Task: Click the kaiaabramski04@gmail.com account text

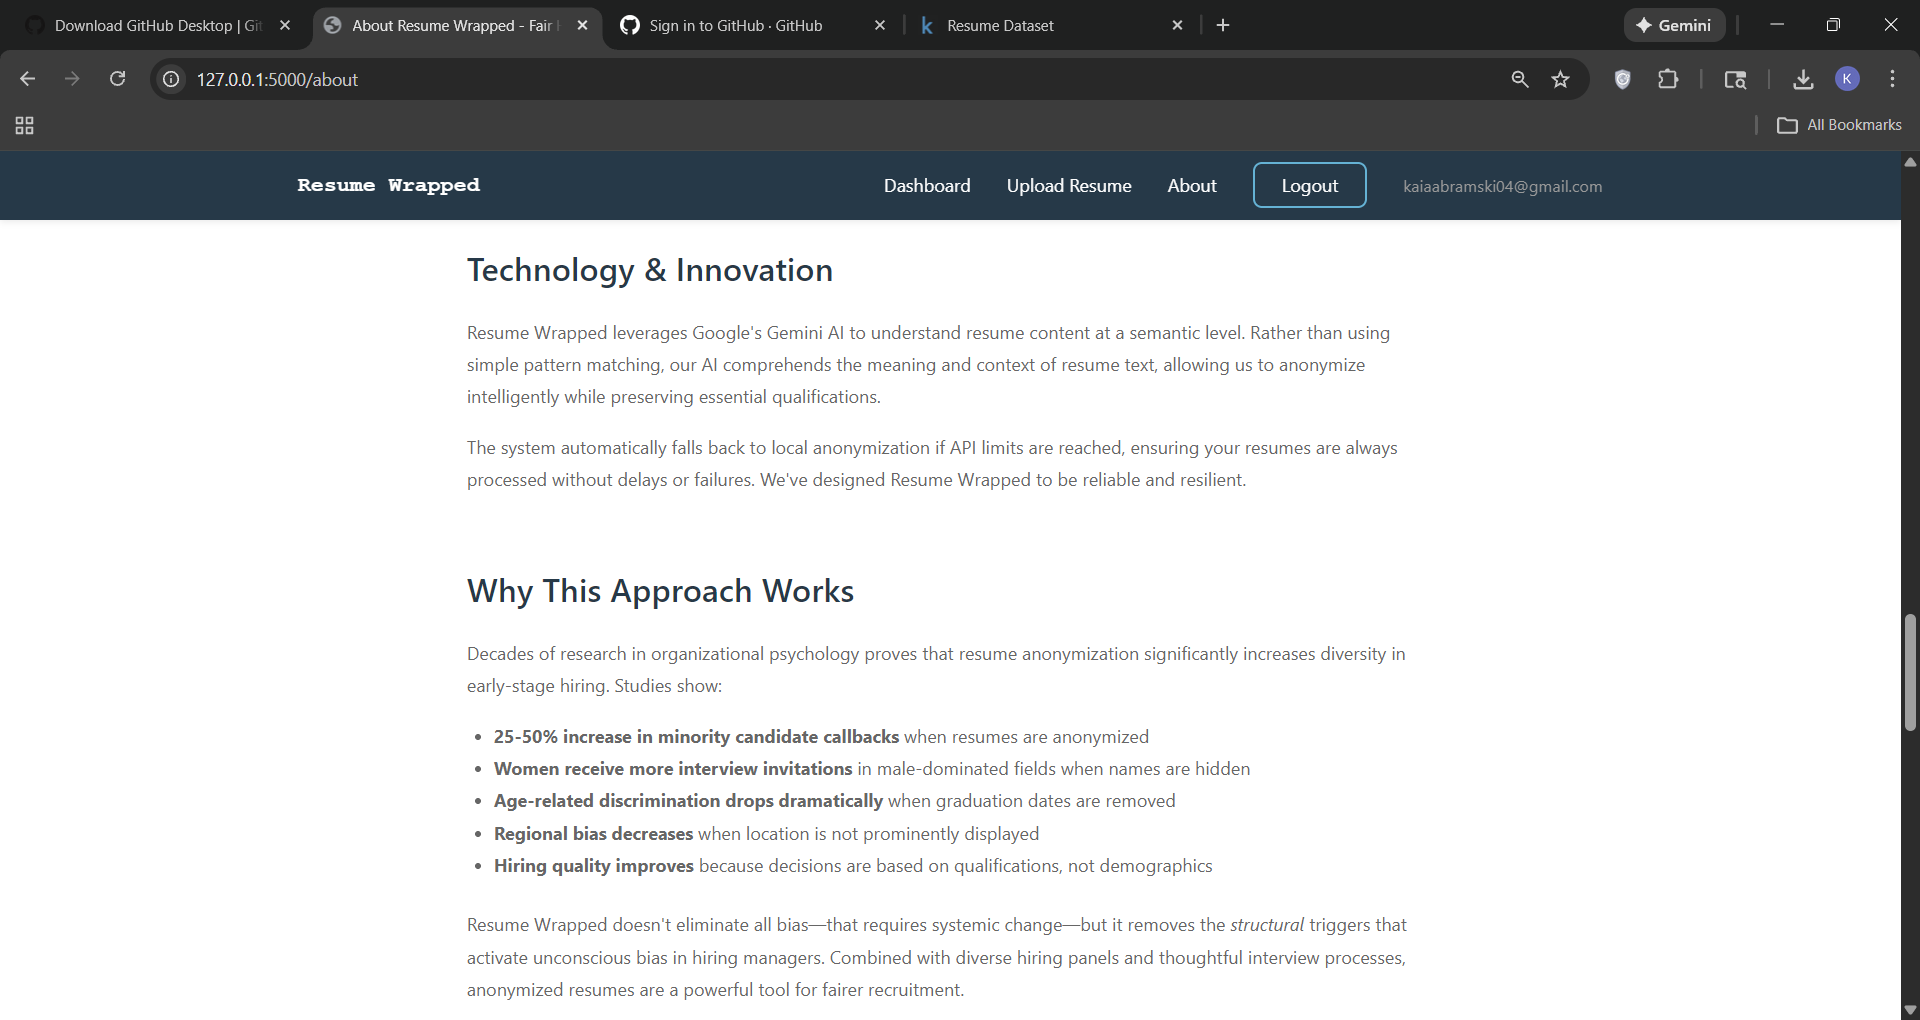Action: [x=1502, y=186]
